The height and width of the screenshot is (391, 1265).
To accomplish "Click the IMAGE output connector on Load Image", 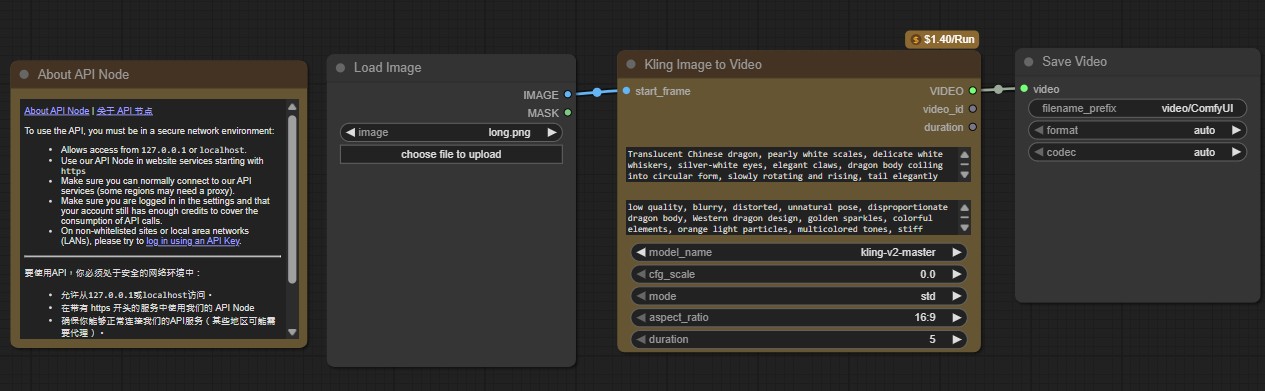I will (x=568, y=95).
